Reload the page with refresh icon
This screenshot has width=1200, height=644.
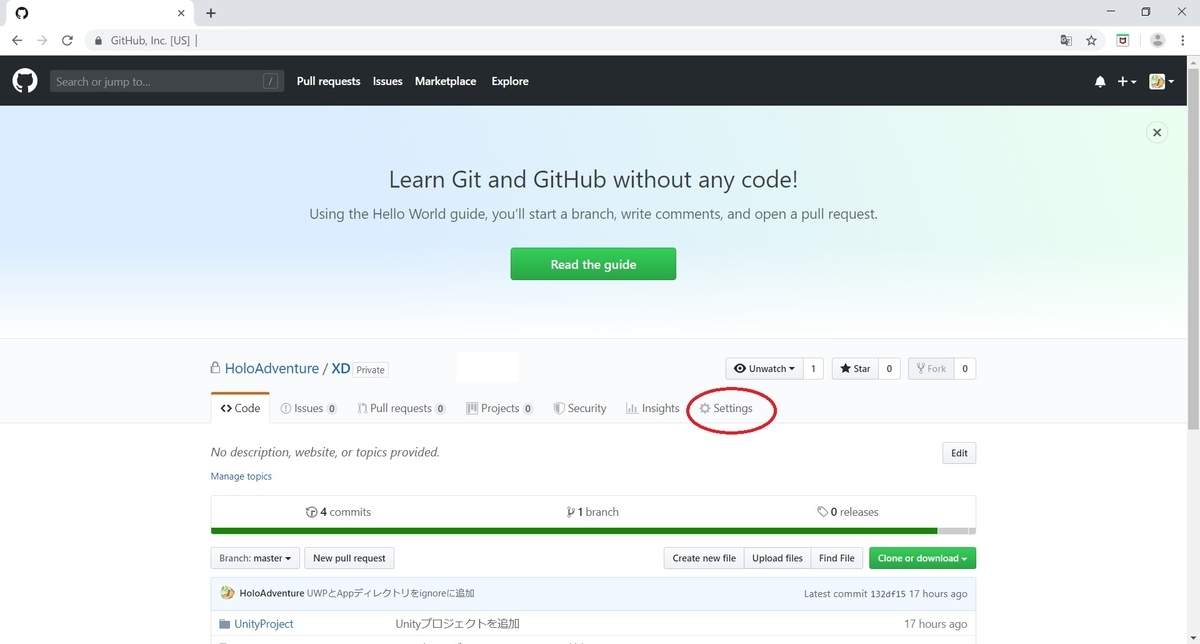[67, 40]
